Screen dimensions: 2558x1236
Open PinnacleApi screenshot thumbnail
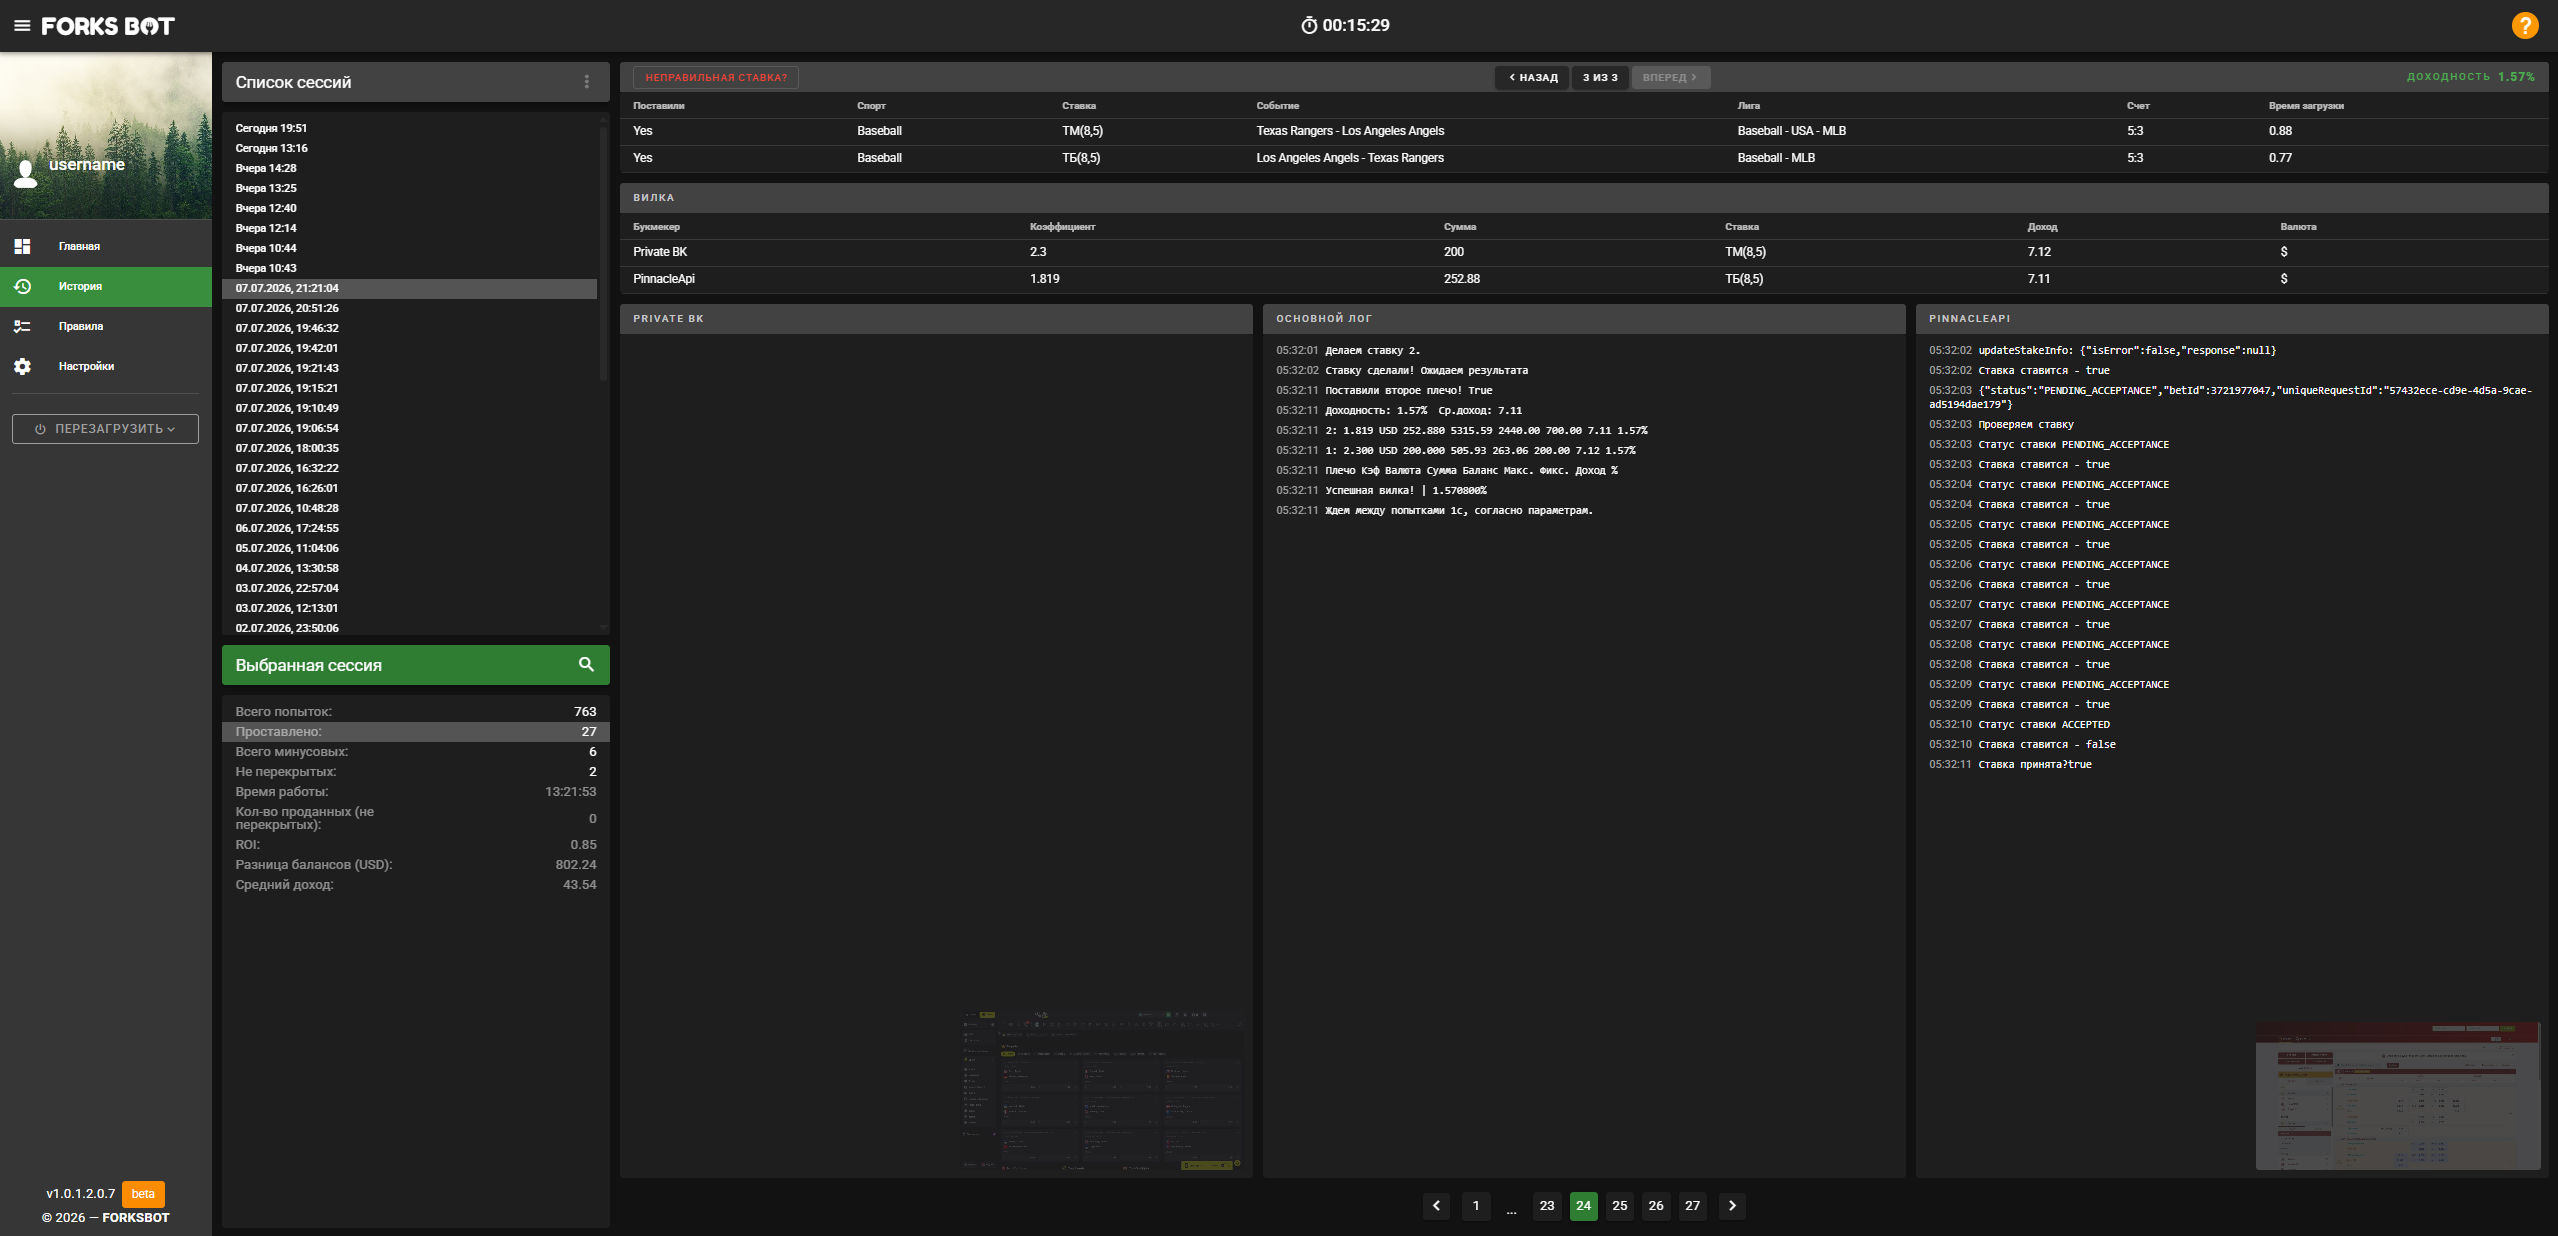(2398, 1096)
